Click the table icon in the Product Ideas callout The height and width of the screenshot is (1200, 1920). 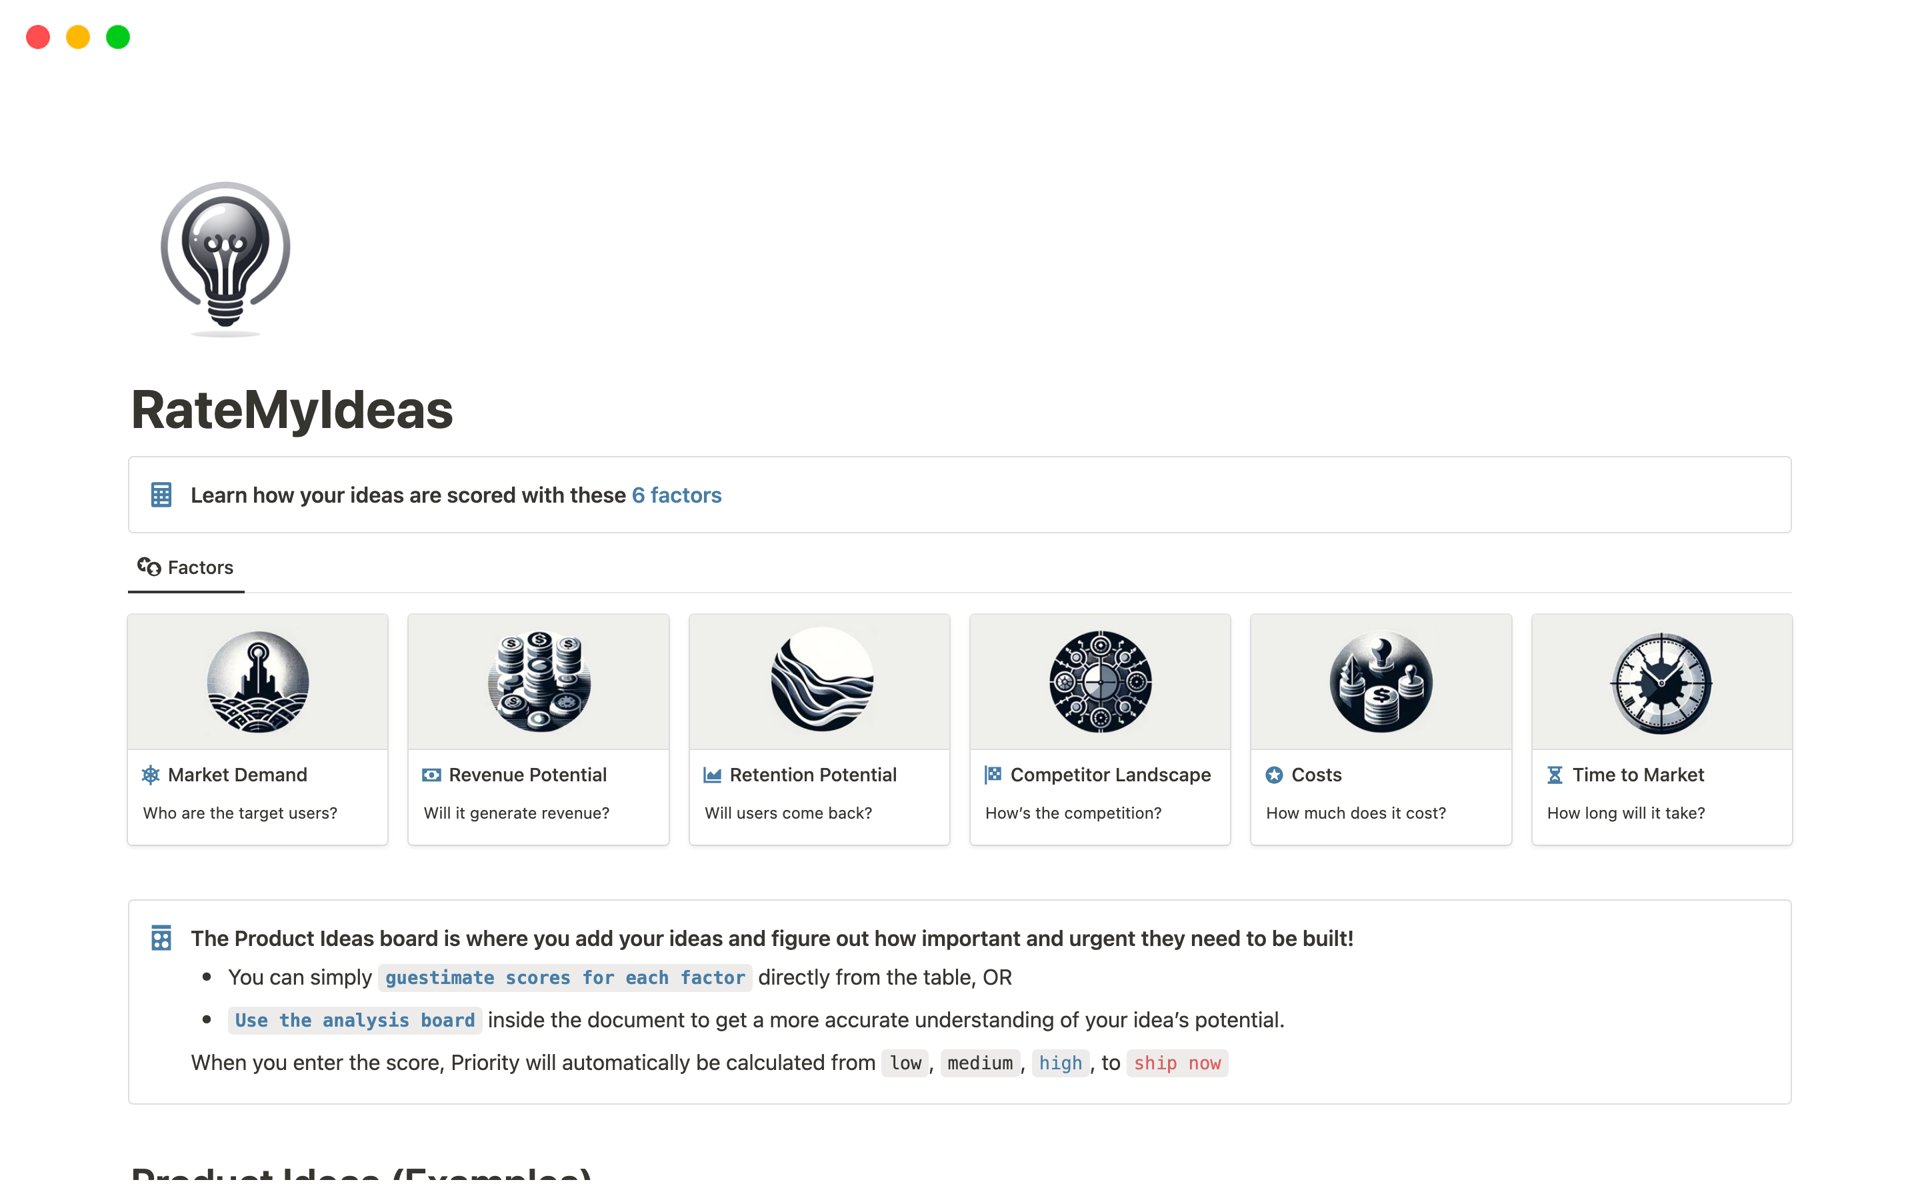point(160,938)
